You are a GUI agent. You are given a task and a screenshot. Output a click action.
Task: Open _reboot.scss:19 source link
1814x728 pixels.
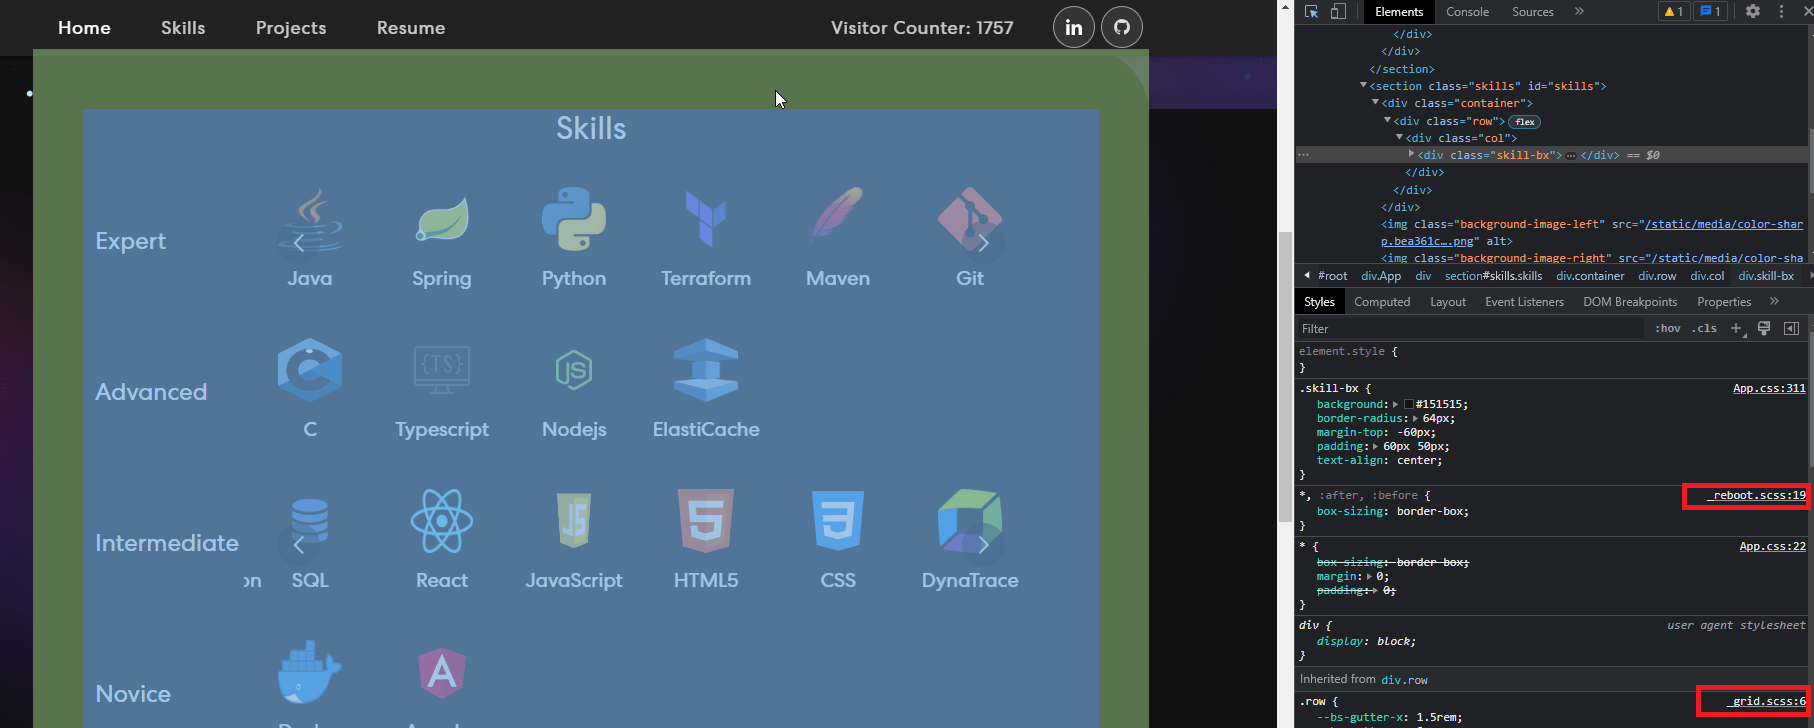[x=1757, y=495]
